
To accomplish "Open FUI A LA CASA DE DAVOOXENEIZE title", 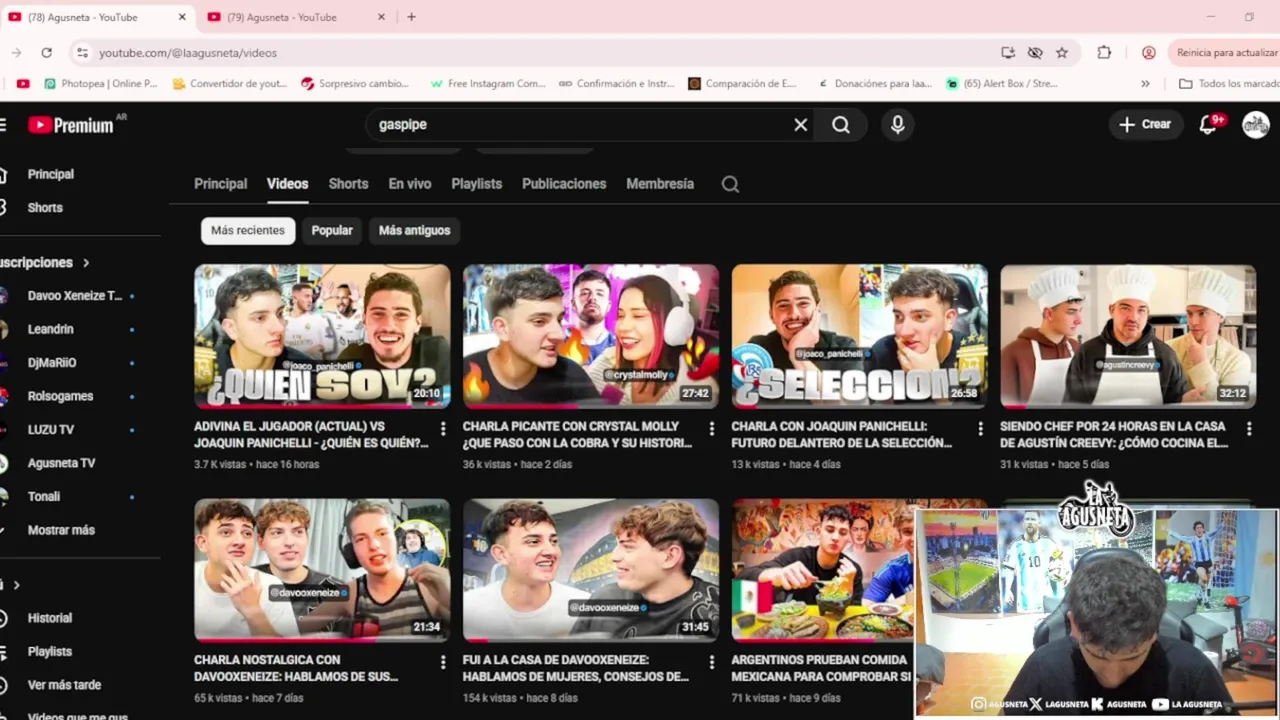I will pos(576,668).
